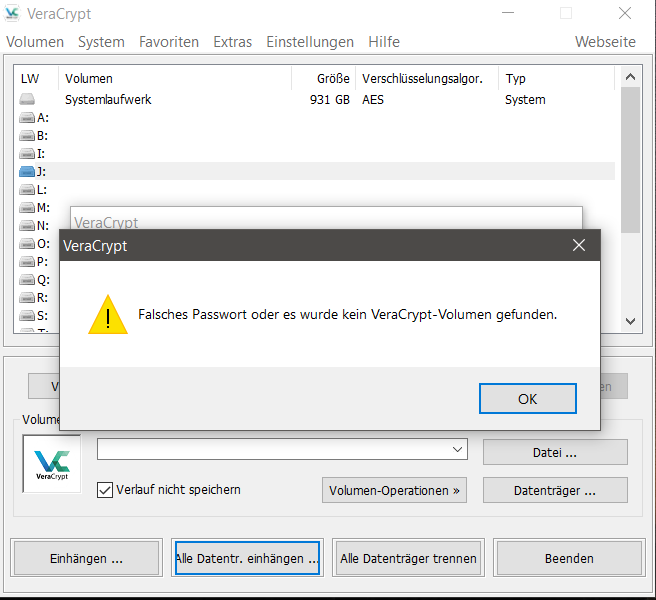Close the main VeraCrypt window

[625, 13]
